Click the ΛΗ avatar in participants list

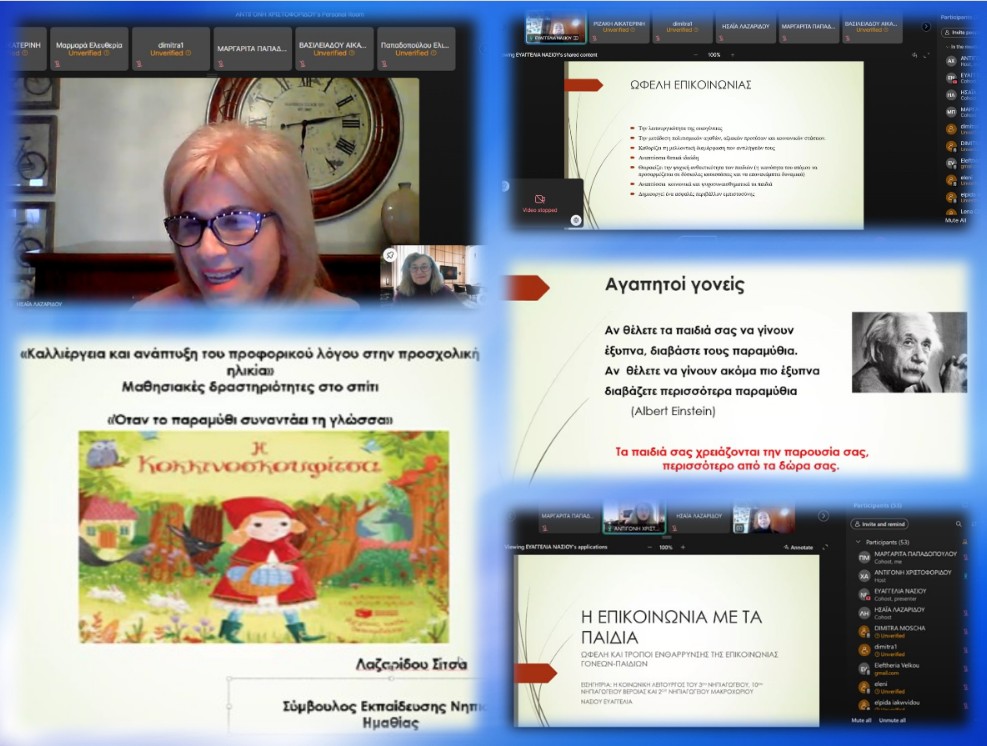(865, 613)
